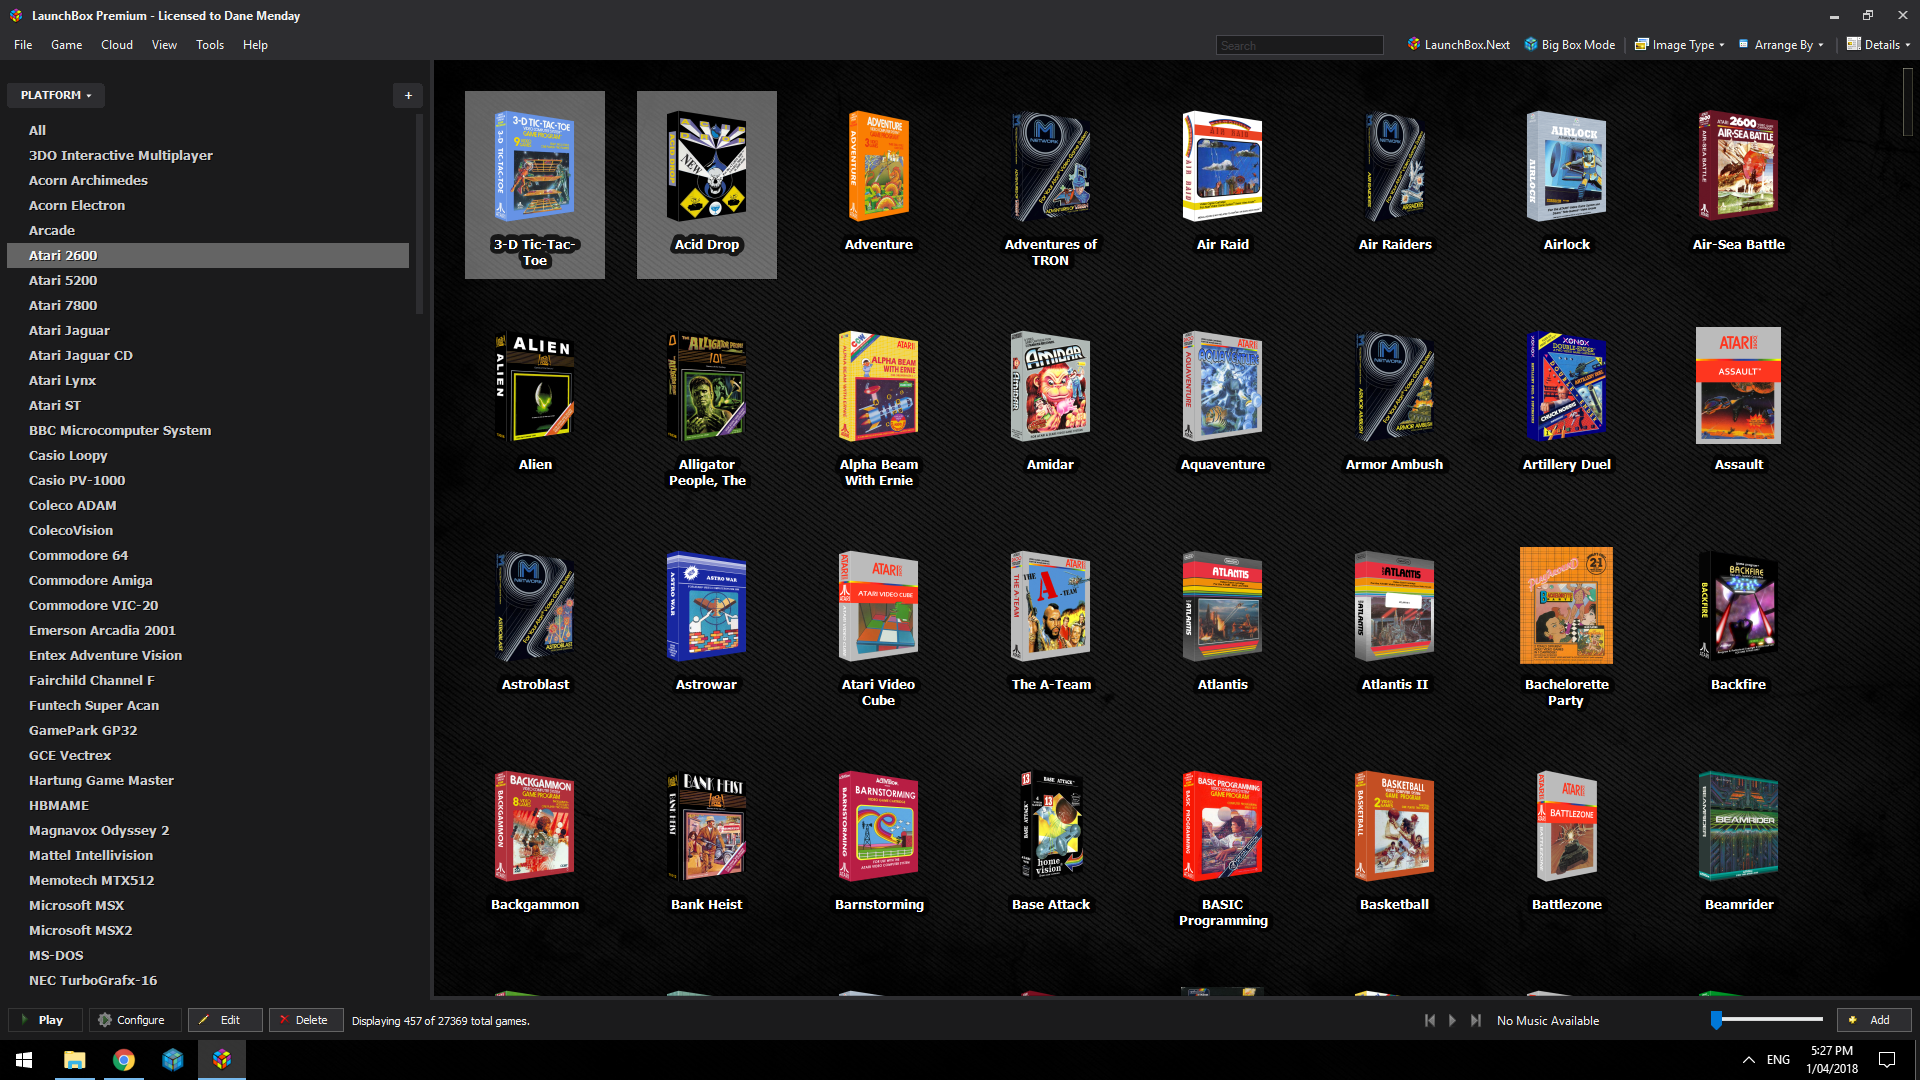Open the Cloud menu
The height and width of the screenshot is (1080, 1920).
[x=117, y=45]
